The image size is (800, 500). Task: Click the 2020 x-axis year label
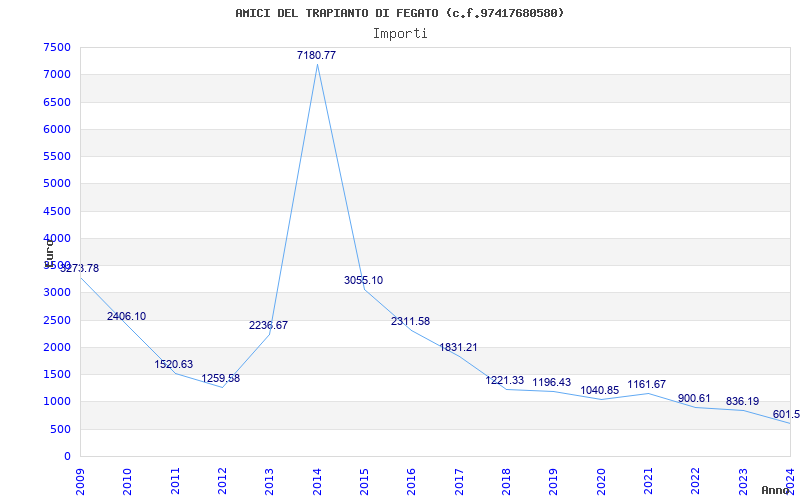[601, 482]
